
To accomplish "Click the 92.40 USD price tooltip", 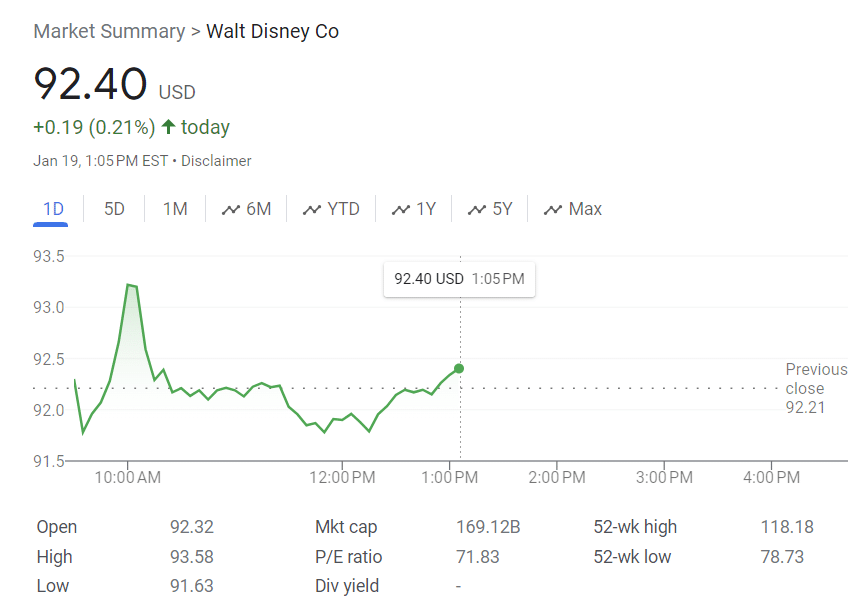I will pos(459,280).
